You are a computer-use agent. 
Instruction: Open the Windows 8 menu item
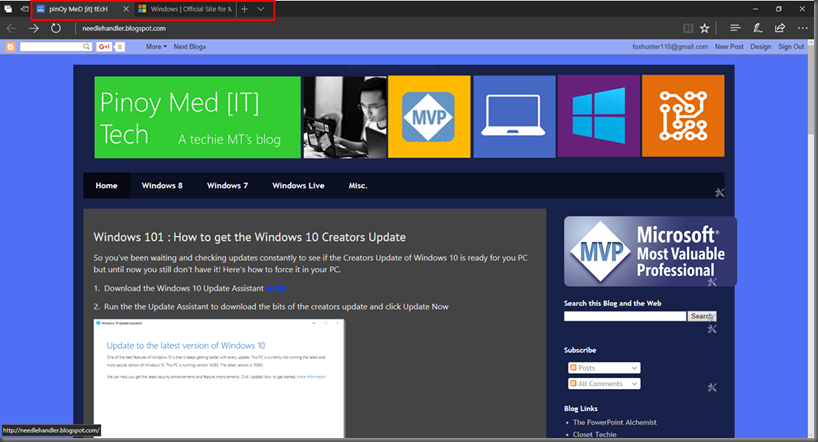pos(162,185)
